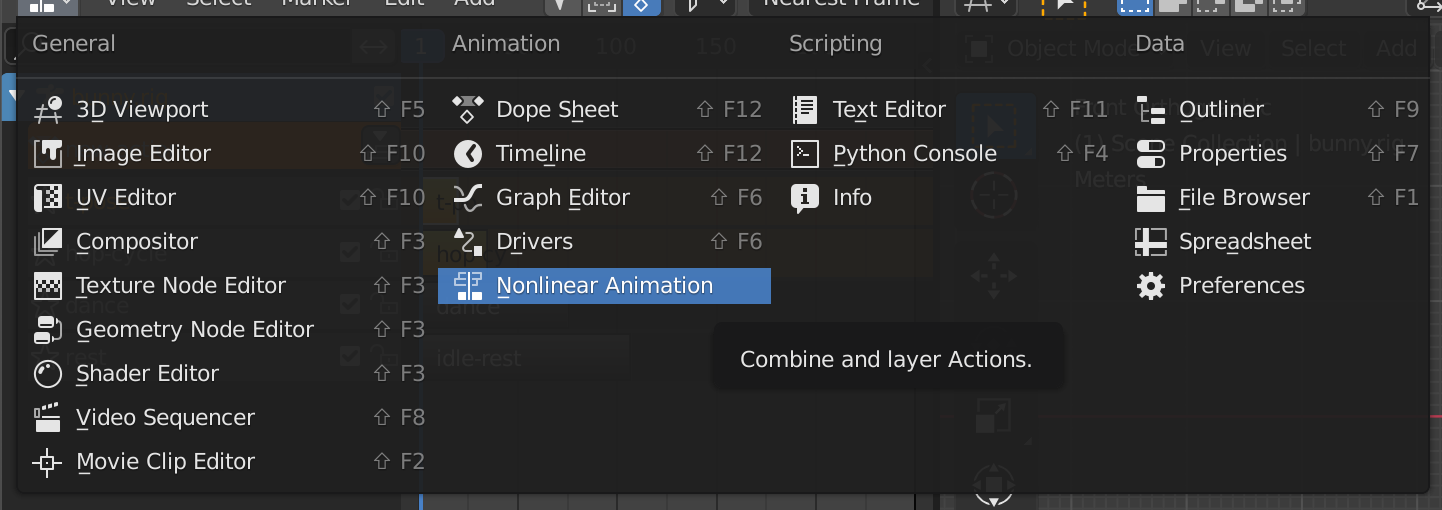Click the Dope Sheet diamond icon
Viewport: 1442px width, 510px height.
468,110
